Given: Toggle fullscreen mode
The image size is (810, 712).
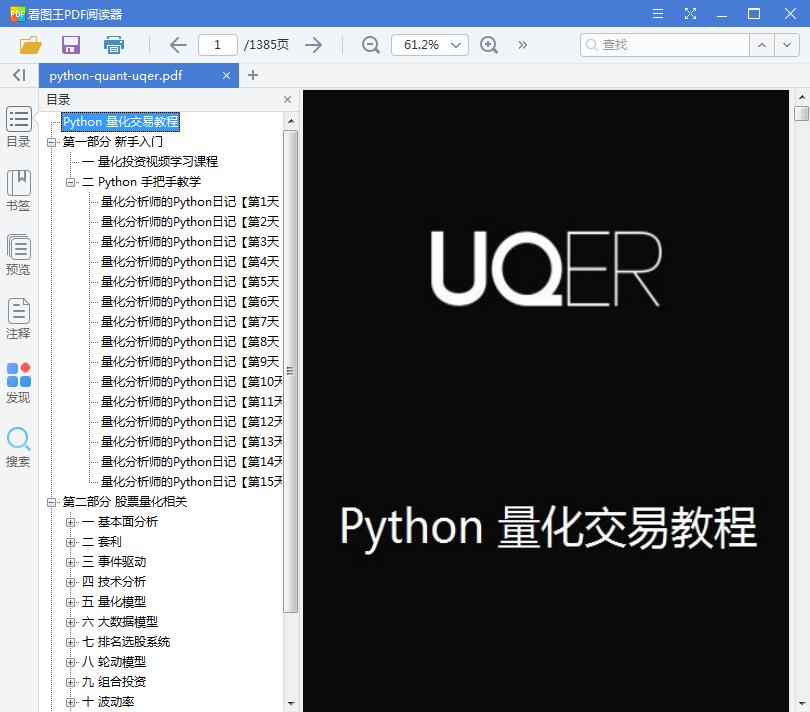Looking at the screenshot, I should point(691,14).
